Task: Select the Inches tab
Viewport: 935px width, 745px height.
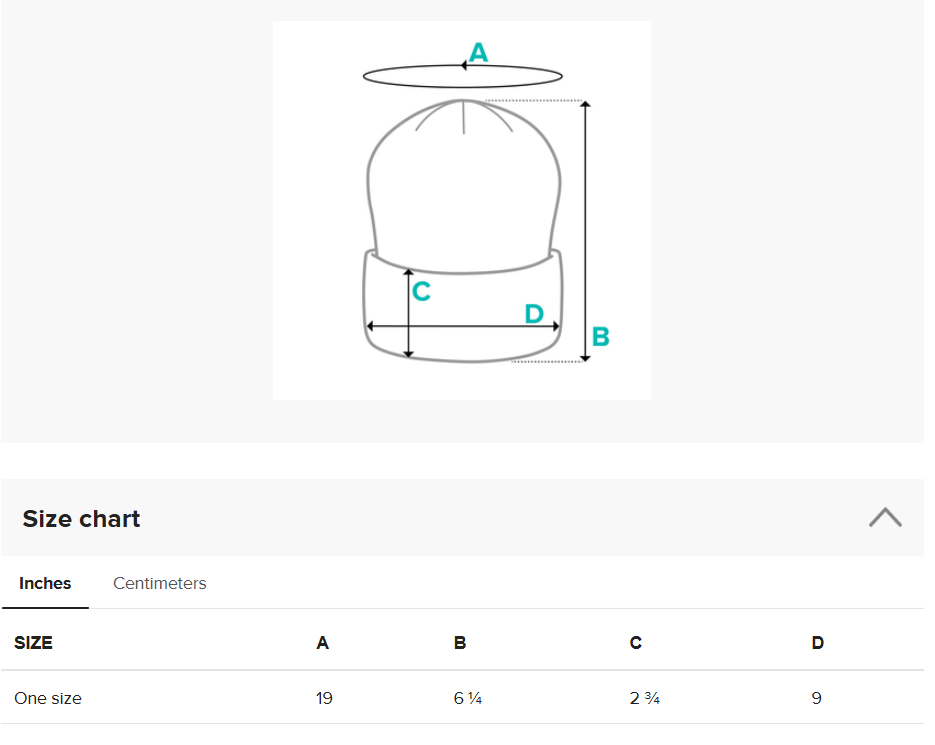Action: coord(45,583)
